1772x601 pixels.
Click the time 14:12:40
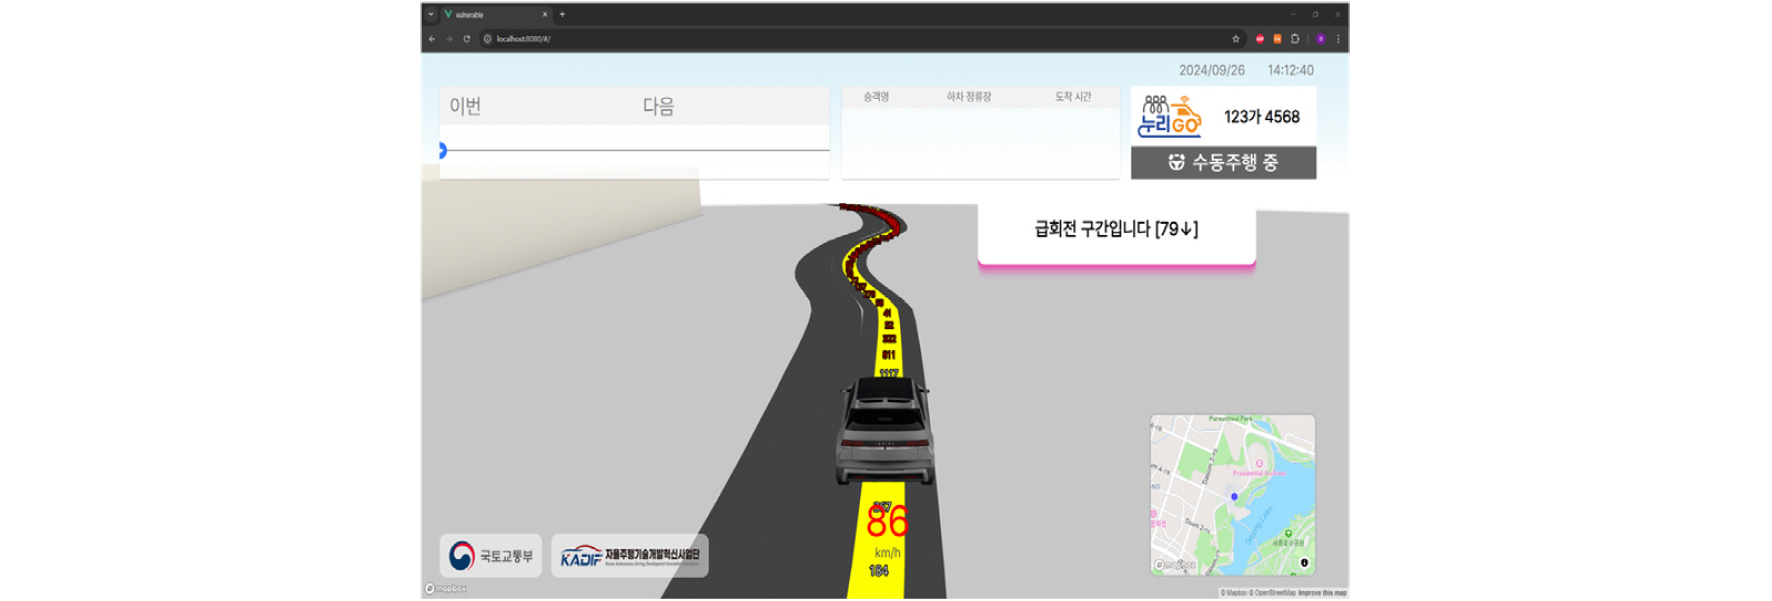pos(1291,70)
